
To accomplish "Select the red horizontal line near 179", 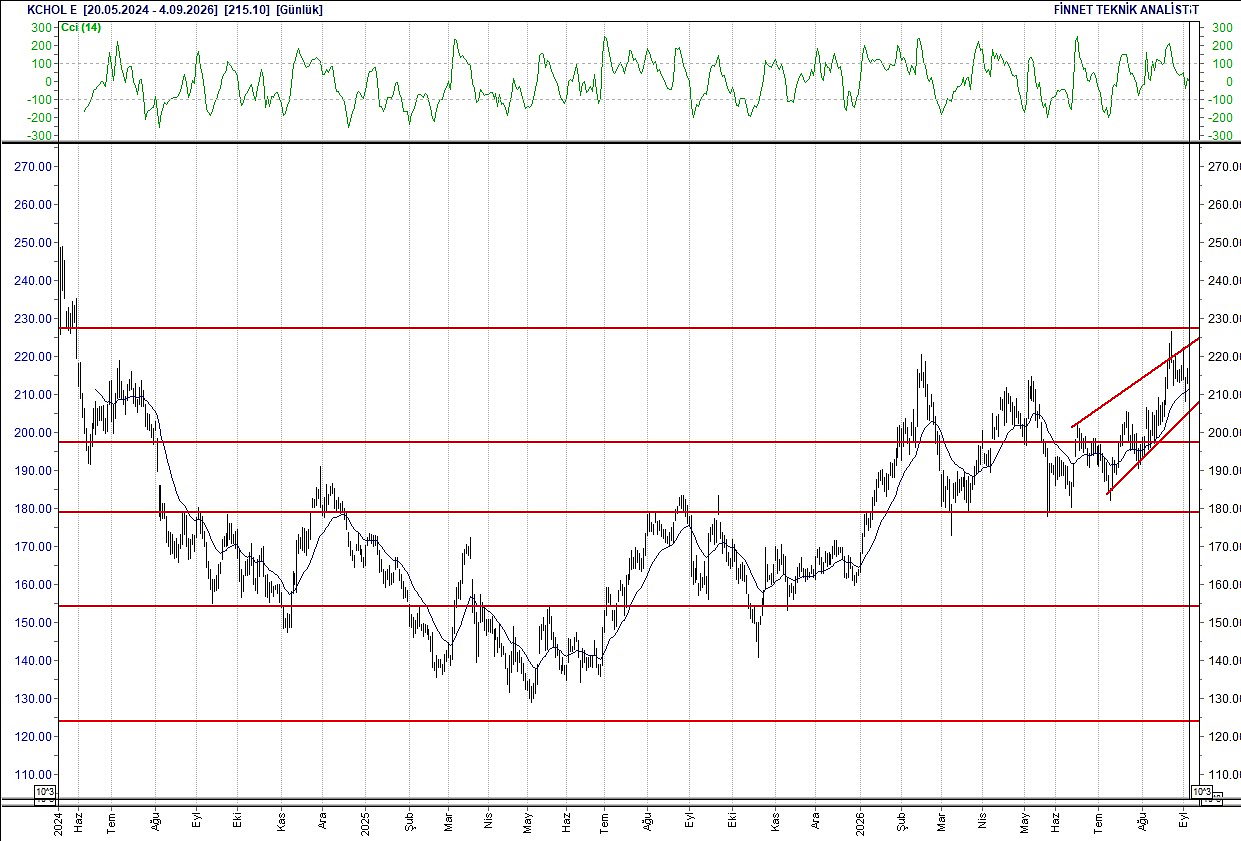I will tap(628, 512).
